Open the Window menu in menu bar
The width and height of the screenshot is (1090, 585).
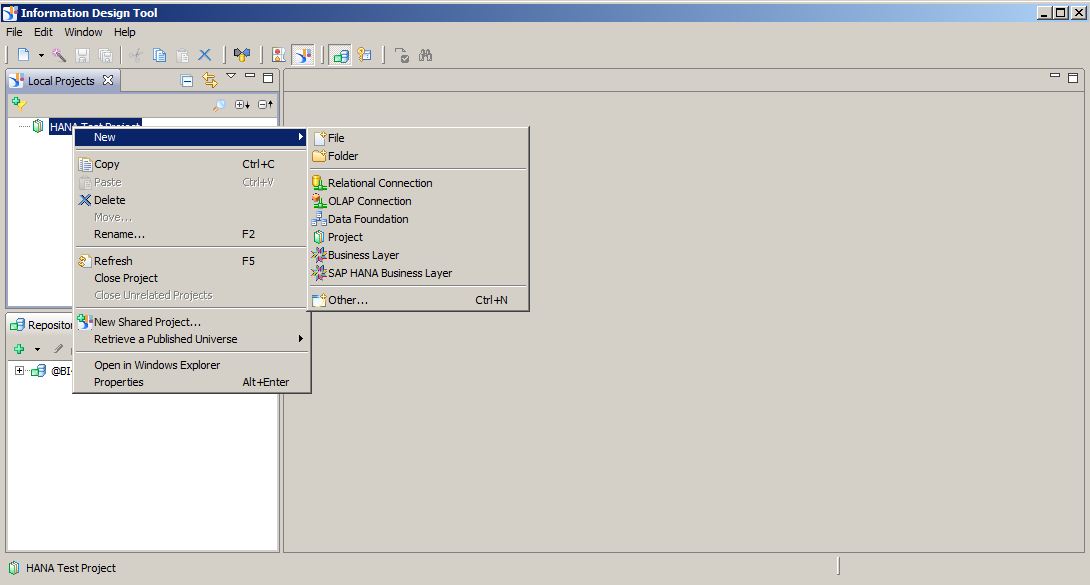click(83, 32)
